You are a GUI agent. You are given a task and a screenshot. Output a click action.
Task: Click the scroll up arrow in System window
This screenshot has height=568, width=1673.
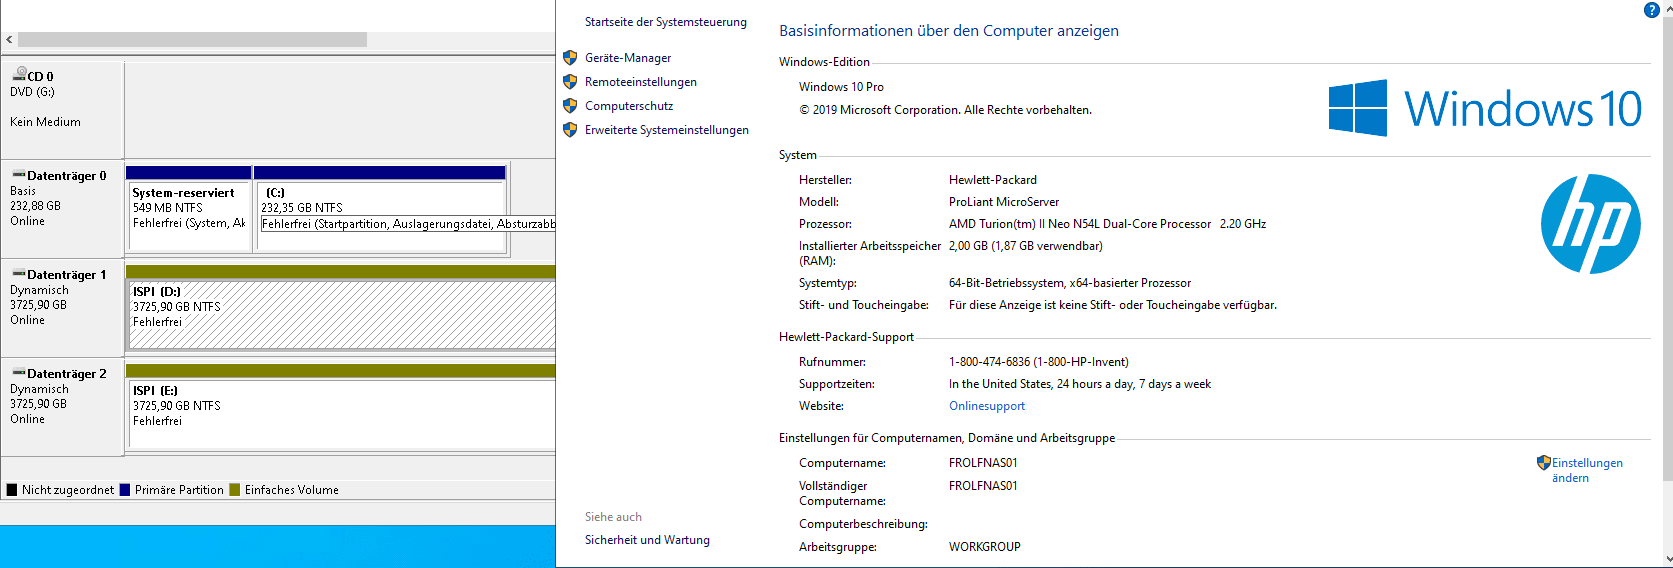[x=1667, y=7]
